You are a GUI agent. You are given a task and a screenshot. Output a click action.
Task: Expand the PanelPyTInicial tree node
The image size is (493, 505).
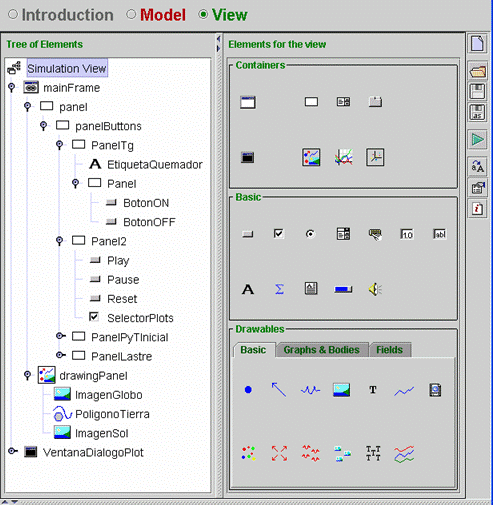click(60, 336)
